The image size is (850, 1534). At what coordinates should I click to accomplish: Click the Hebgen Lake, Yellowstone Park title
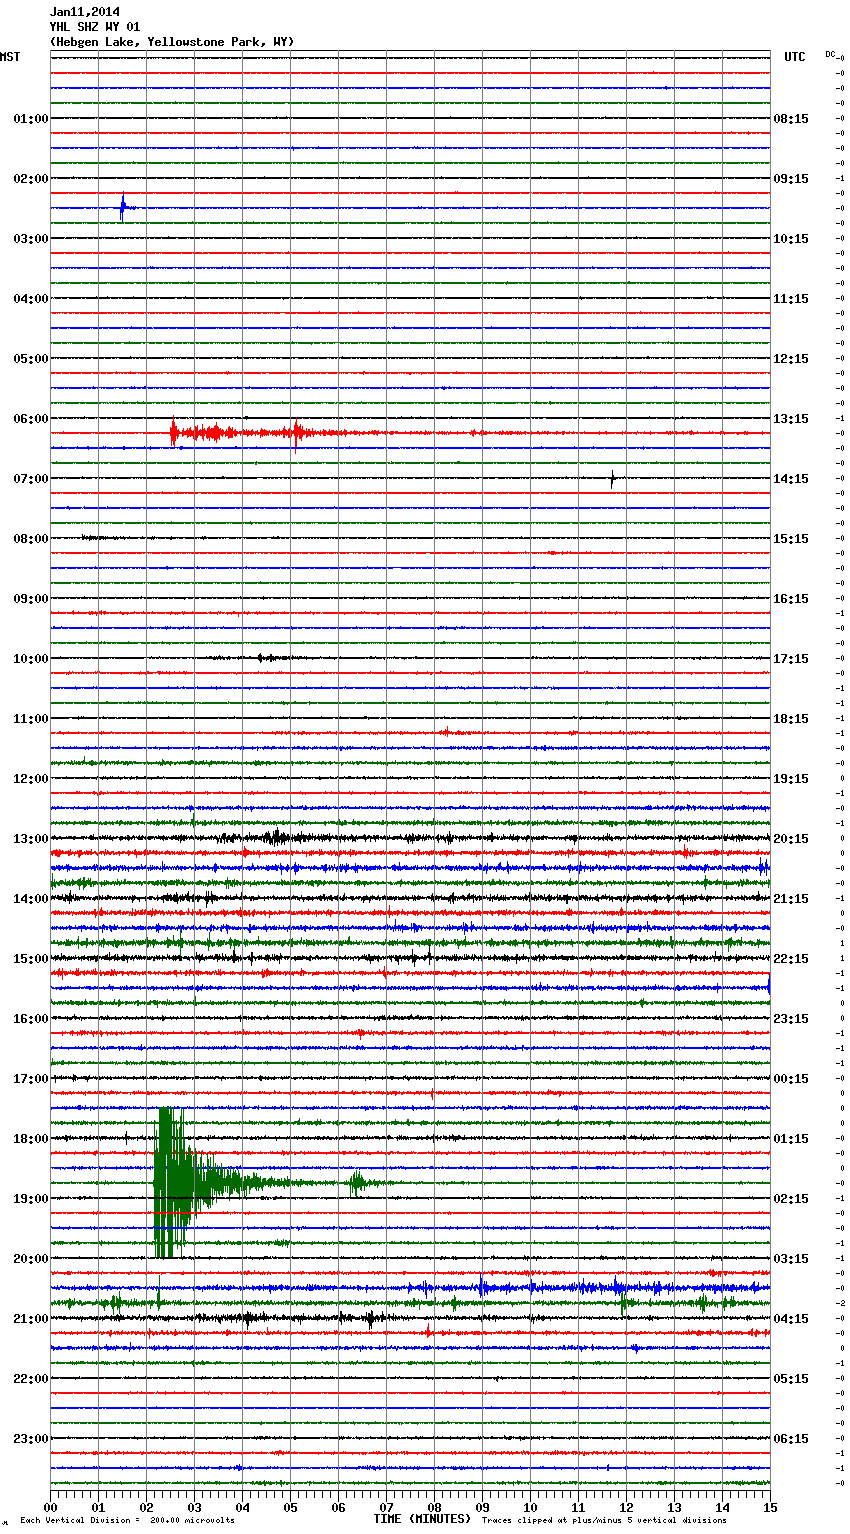point(172,42)
